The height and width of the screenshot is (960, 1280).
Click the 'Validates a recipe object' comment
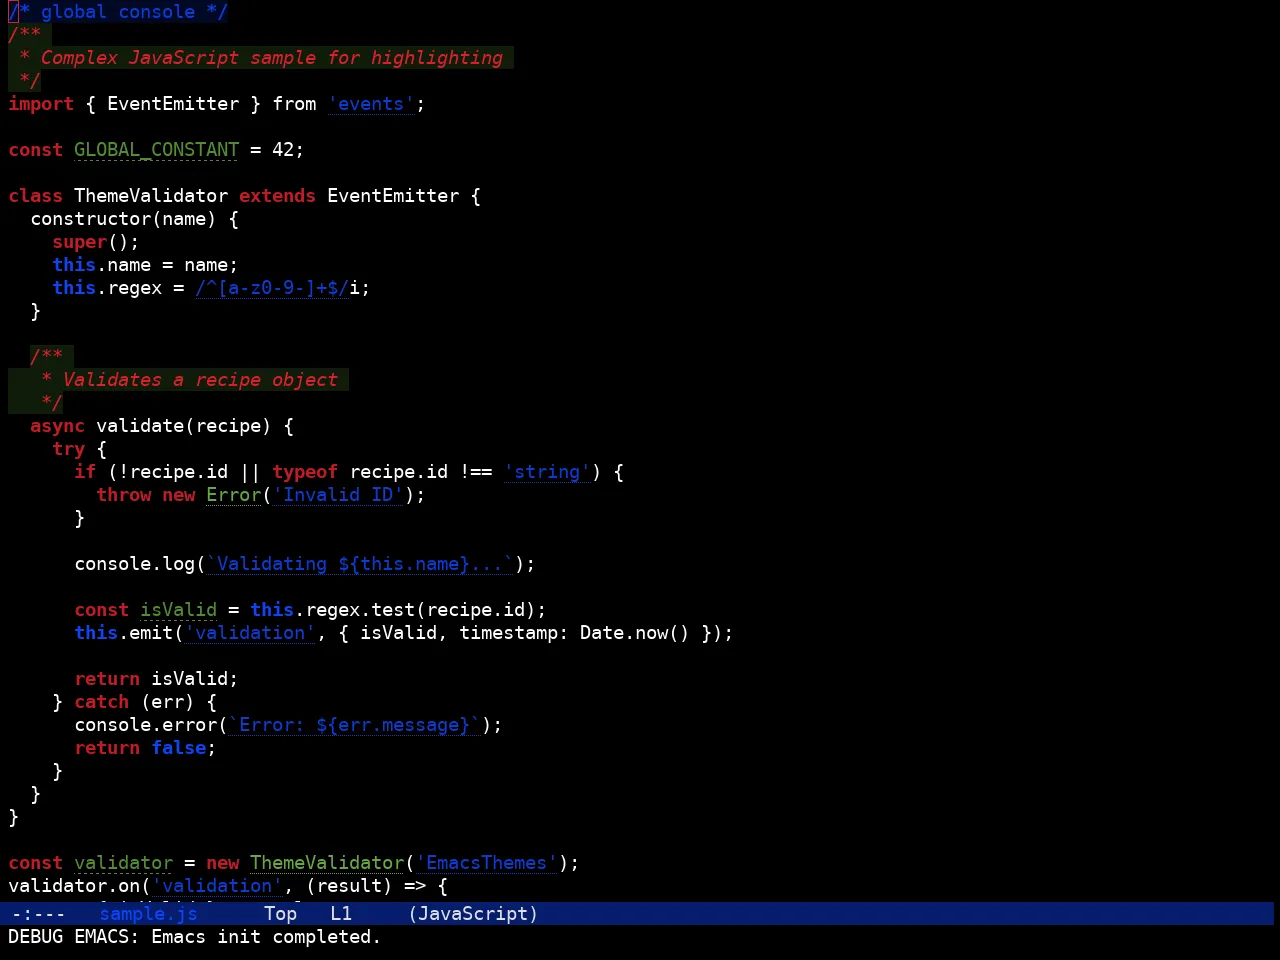pos(200,380)
